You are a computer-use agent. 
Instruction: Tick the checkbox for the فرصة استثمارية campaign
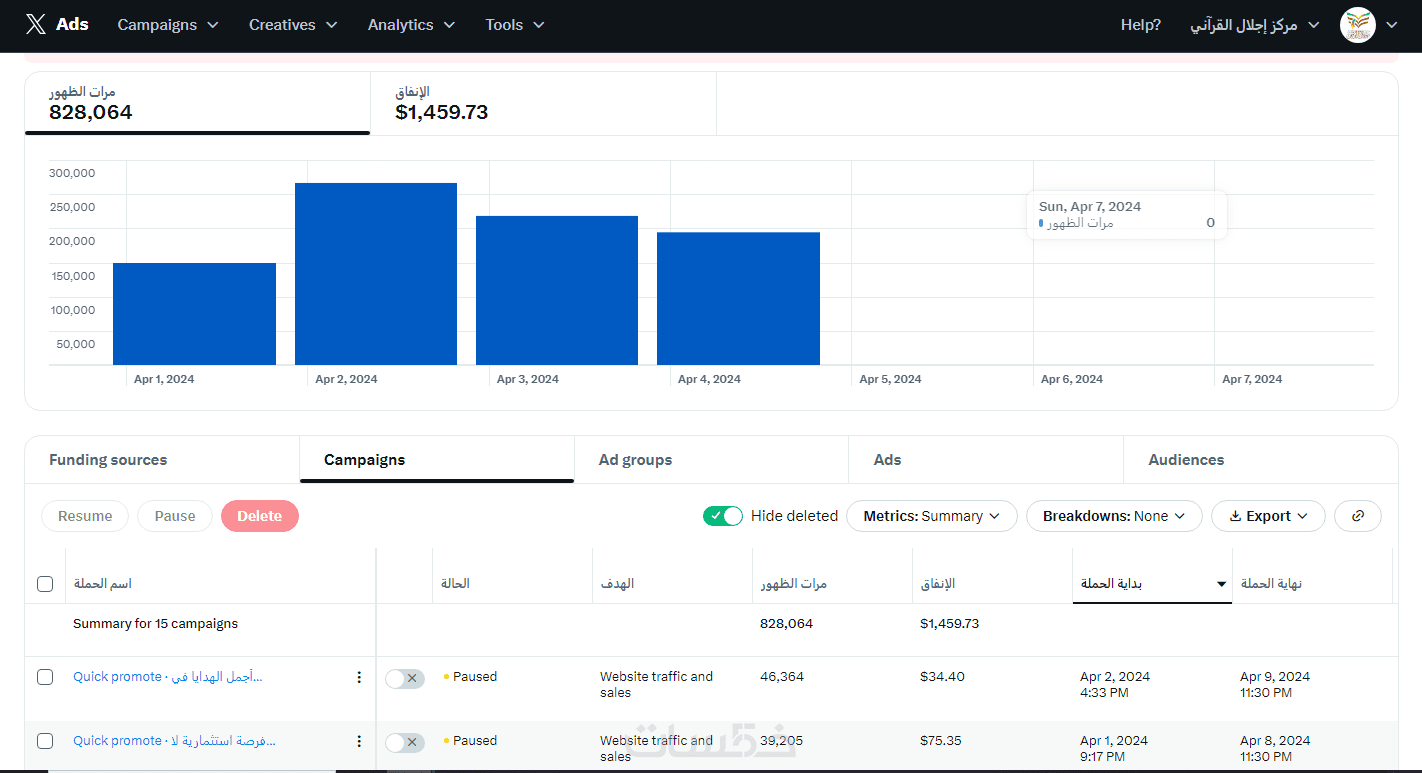pyautogui.click(x=45, y=741)
